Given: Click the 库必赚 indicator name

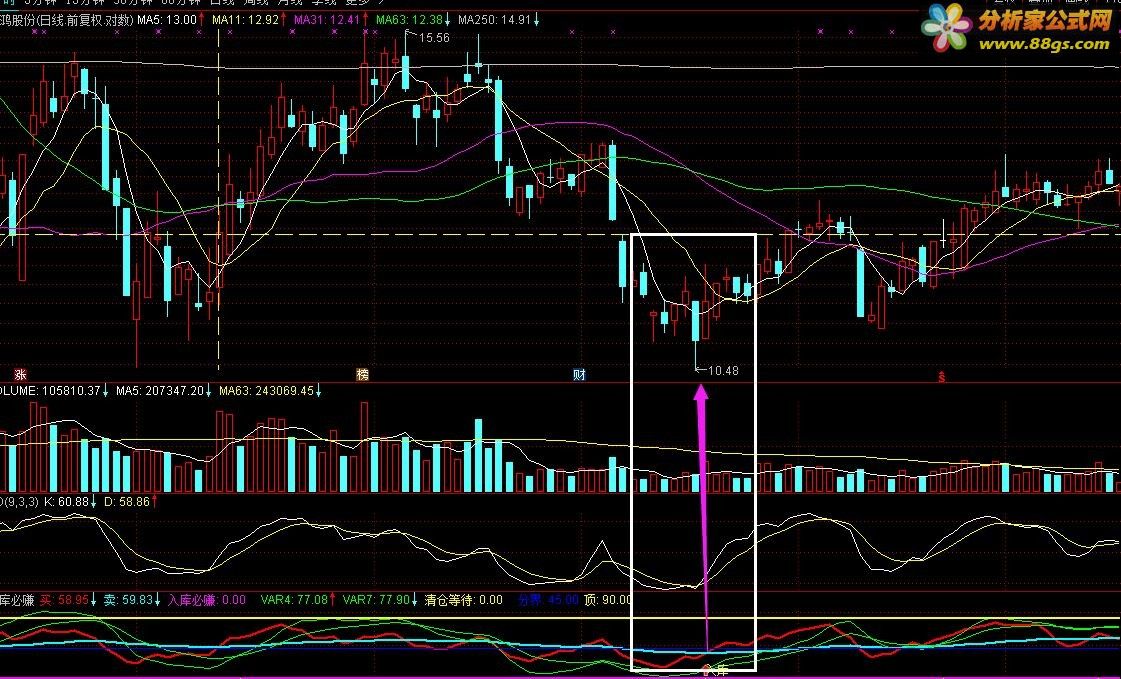Looking at the screenshot, I should click(17, 600).
